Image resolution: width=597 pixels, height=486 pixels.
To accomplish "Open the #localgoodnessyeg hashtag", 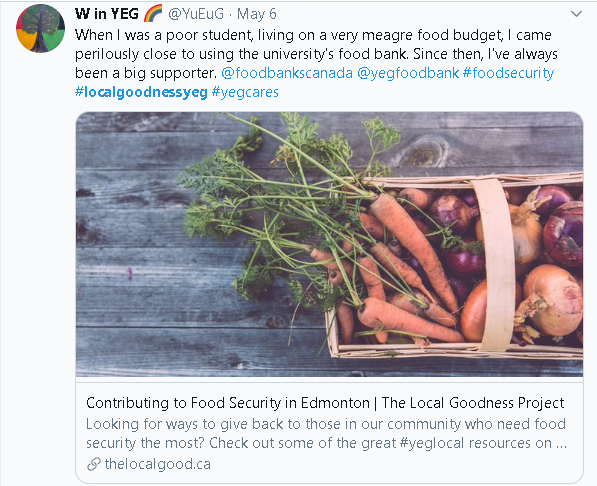I will [141, 92].
